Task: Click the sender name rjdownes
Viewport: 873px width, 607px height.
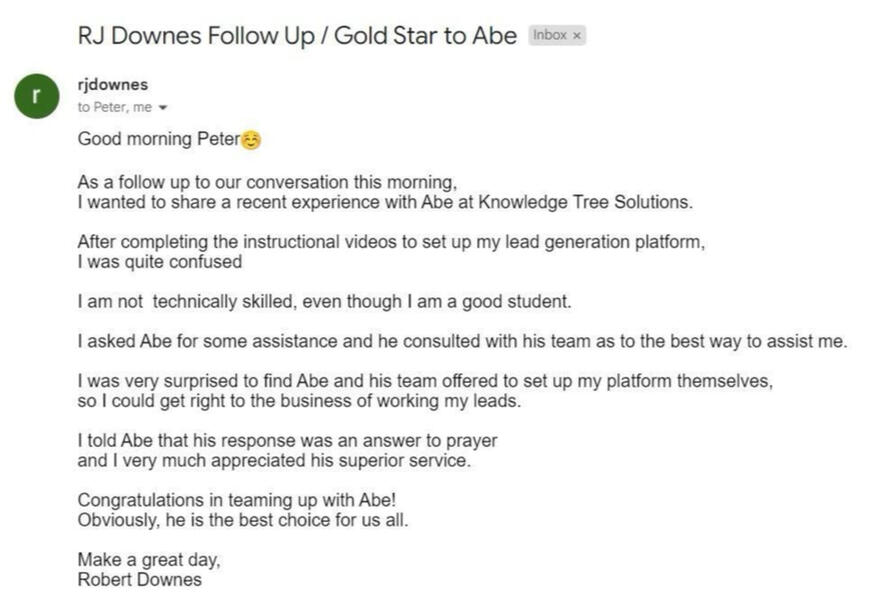Action: (113, 85)
